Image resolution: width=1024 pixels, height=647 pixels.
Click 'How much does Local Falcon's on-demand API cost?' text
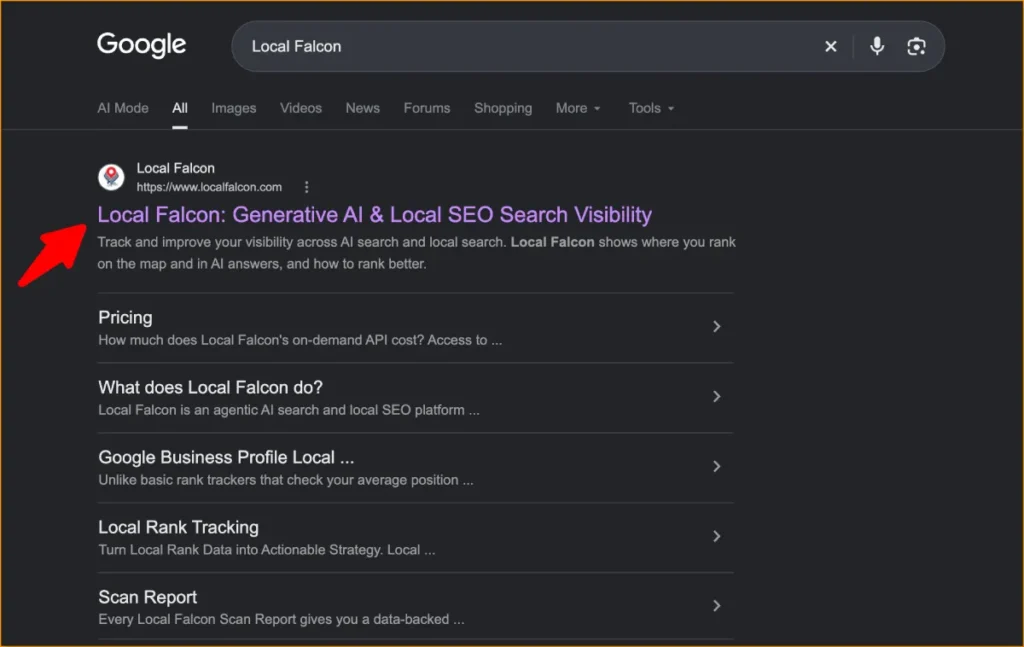click(261, 340)
